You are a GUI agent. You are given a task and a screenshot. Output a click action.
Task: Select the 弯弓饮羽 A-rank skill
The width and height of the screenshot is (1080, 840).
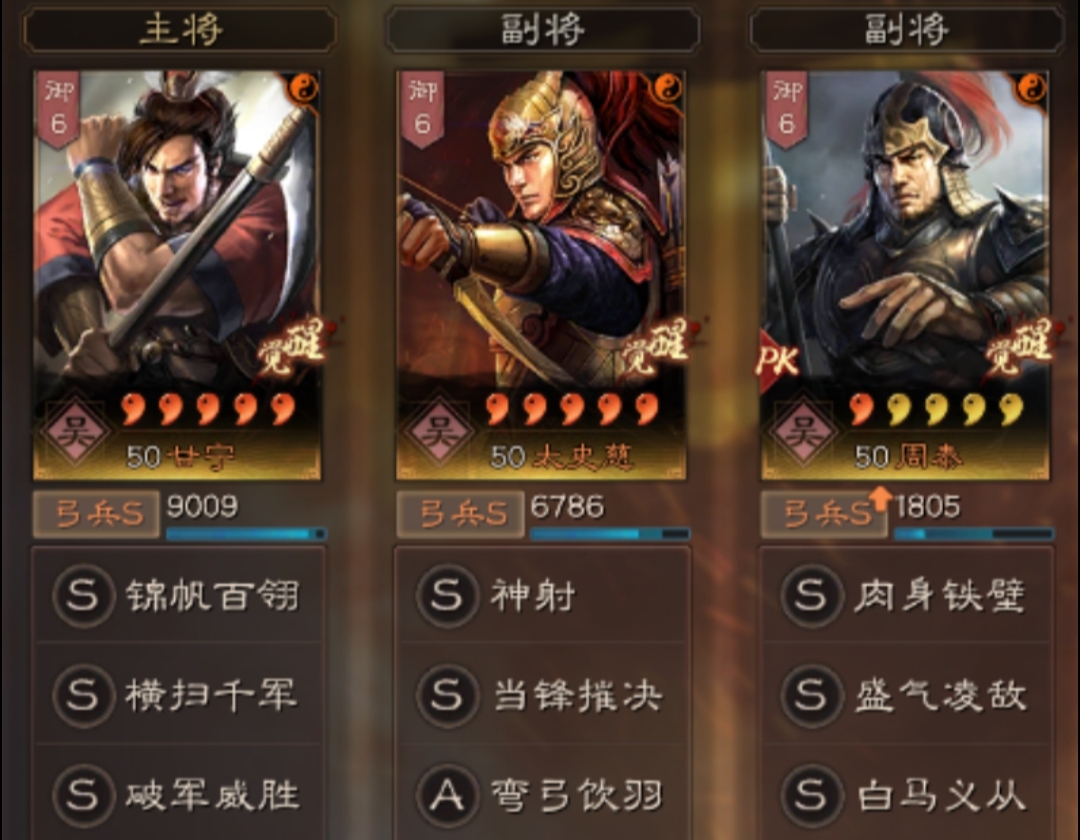[542, 795]
